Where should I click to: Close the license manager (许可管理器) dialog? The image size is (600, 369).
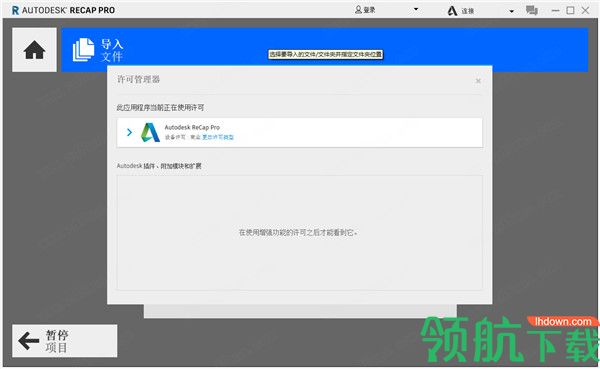pyautogui.click(x=478, y=81)
